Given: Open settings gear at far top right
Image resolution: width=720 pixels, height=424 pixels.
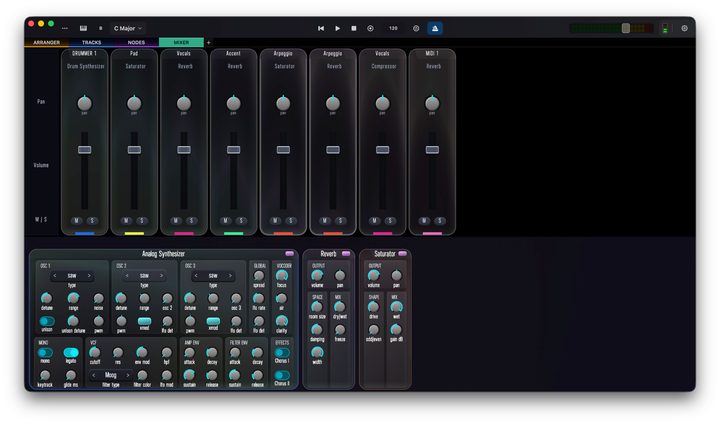Looking at the screenshot, I should (684, 28).
